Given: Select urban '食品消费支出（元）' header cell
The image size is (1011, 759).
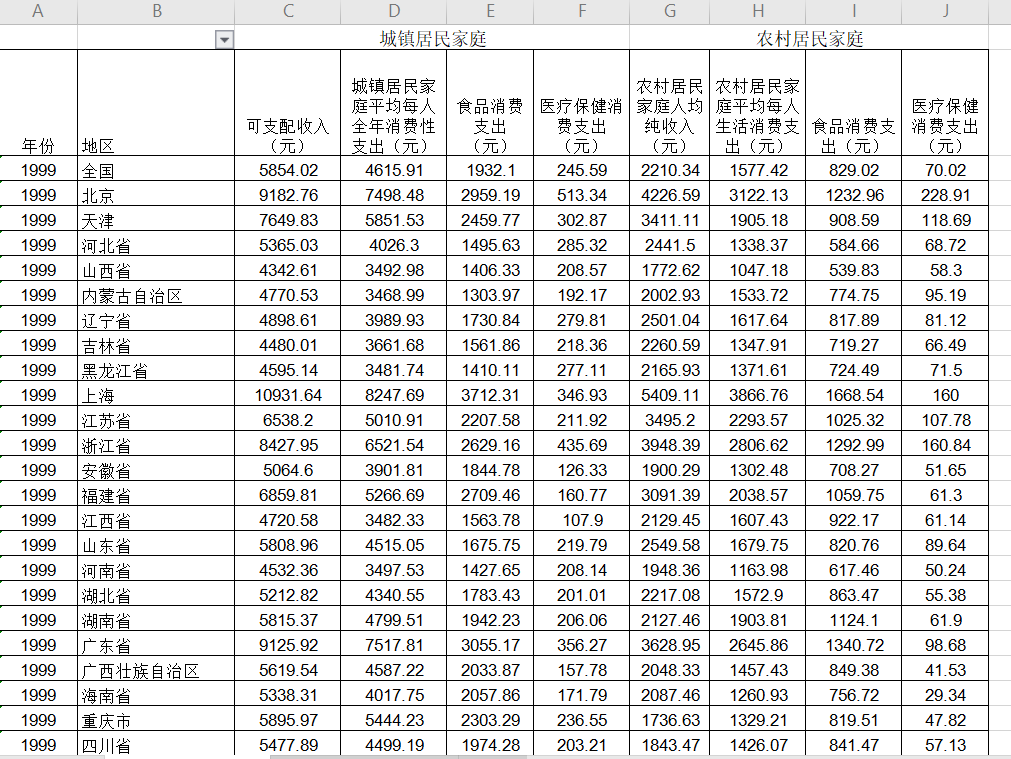Looking at the screenshot, I should pyautogui.click(x=490, y=103).
